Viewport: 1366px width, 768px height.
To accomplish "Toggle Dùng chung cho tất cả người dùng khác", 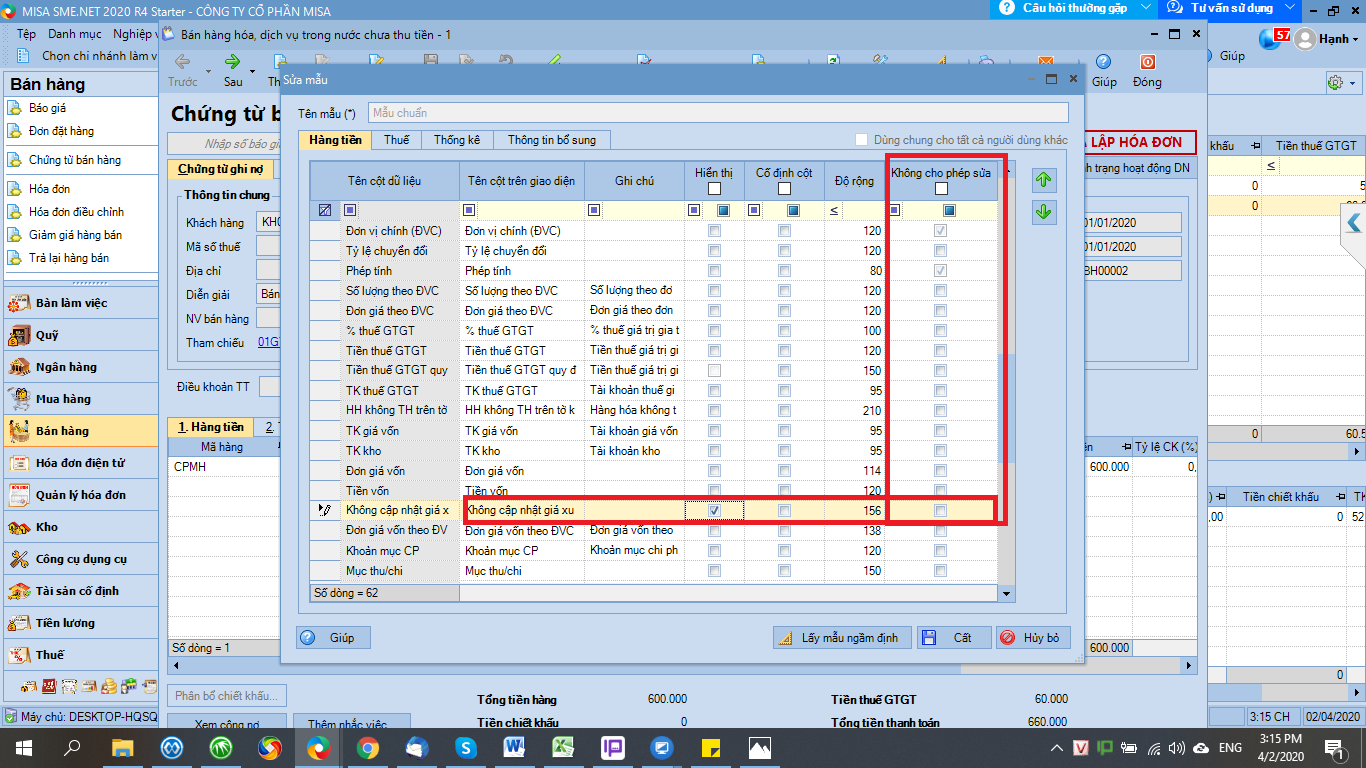I will coord(862,140).
